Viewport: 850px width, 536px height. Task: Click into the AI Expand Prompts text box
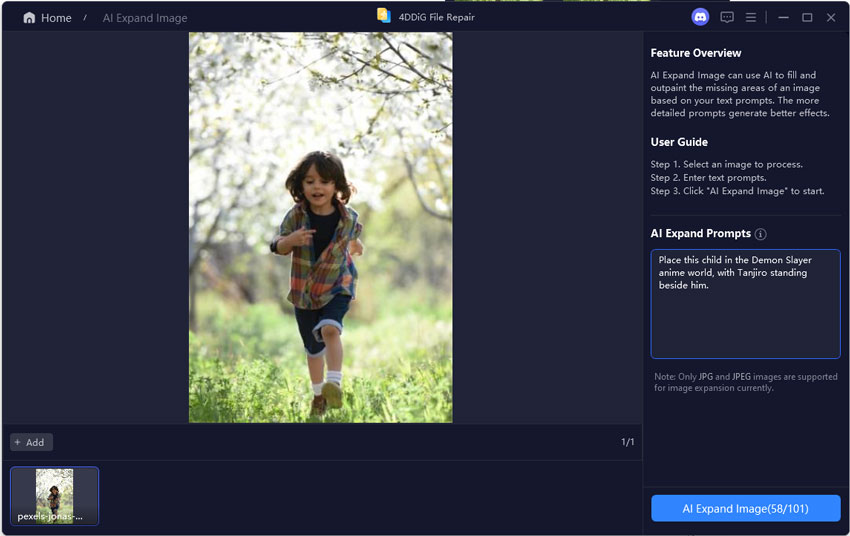click(x=745, y=303)
